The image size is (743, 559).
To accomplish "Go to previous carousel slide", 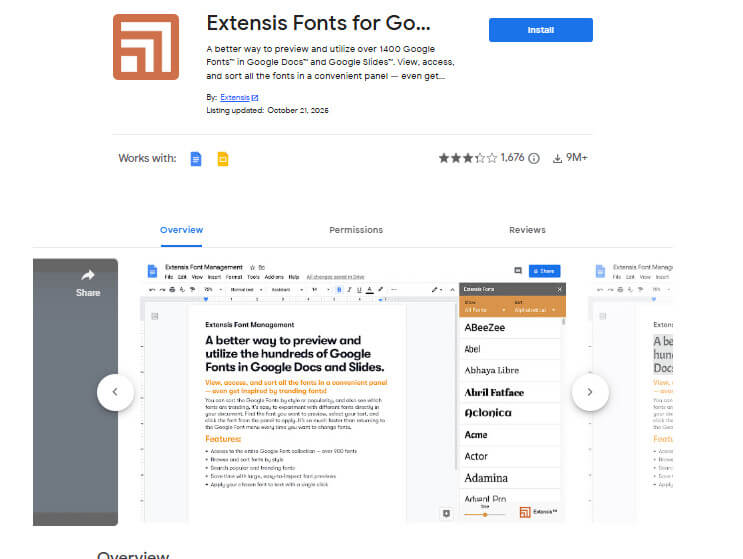I will tap(115, 392).
